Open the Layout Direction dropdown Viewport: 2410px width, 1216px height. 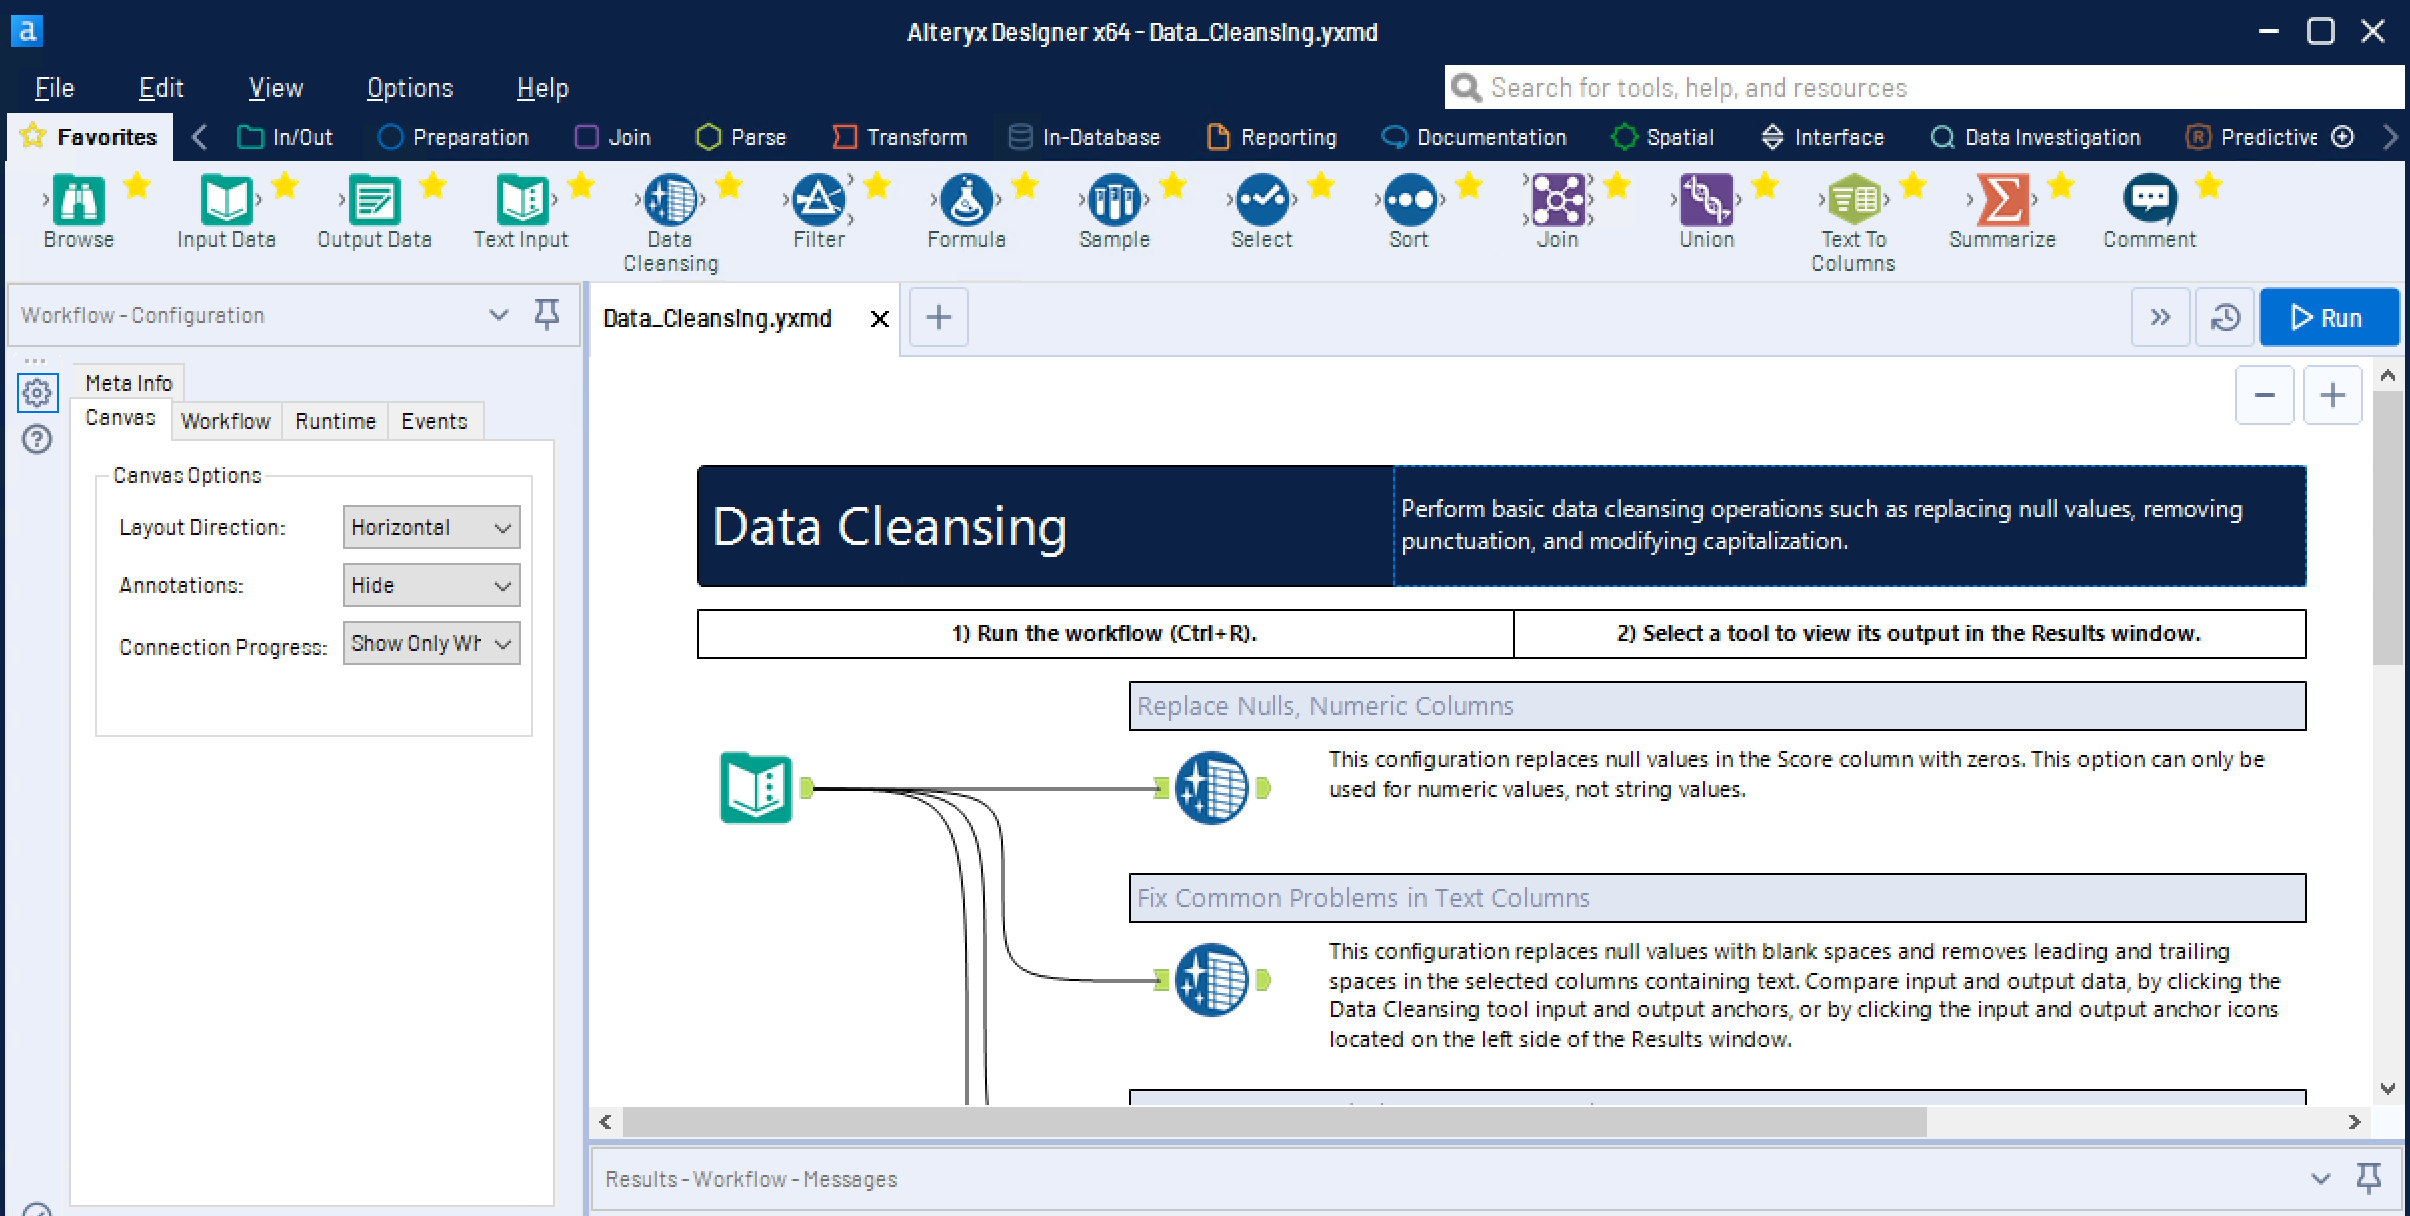(x=431, y=527)
